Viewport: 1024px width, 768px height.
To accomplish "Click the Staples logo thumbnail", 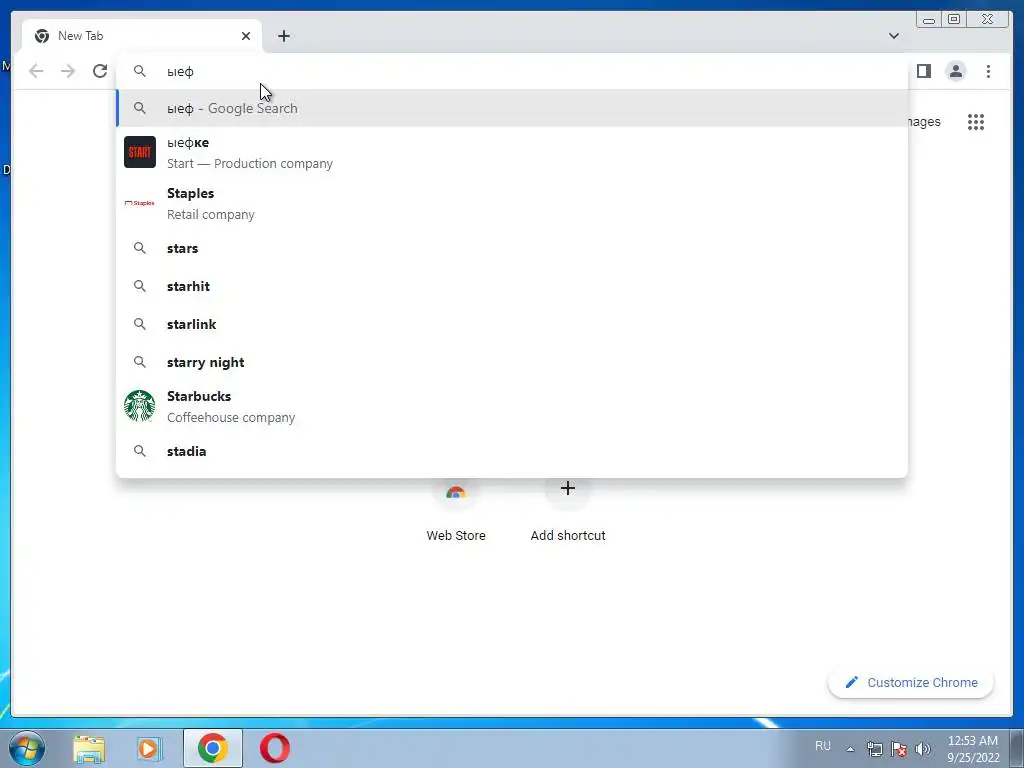I will (140, 203).
